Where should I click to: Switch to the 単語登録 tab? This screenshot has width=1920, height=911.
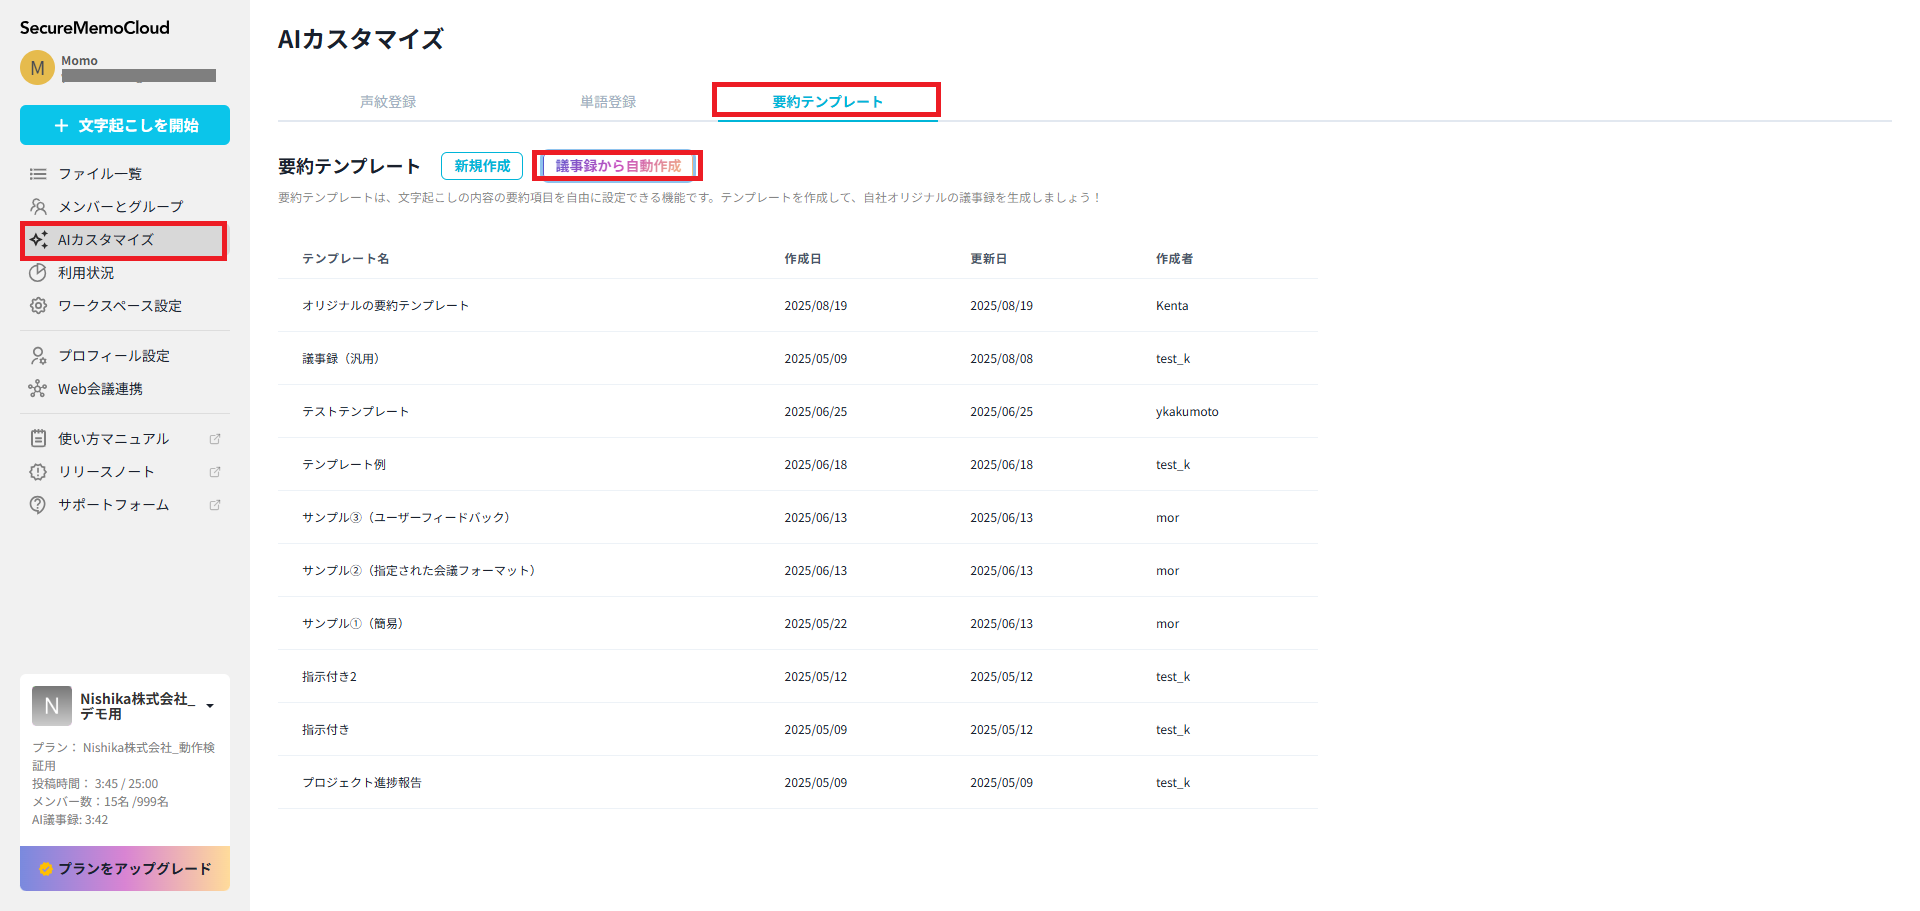608,102
